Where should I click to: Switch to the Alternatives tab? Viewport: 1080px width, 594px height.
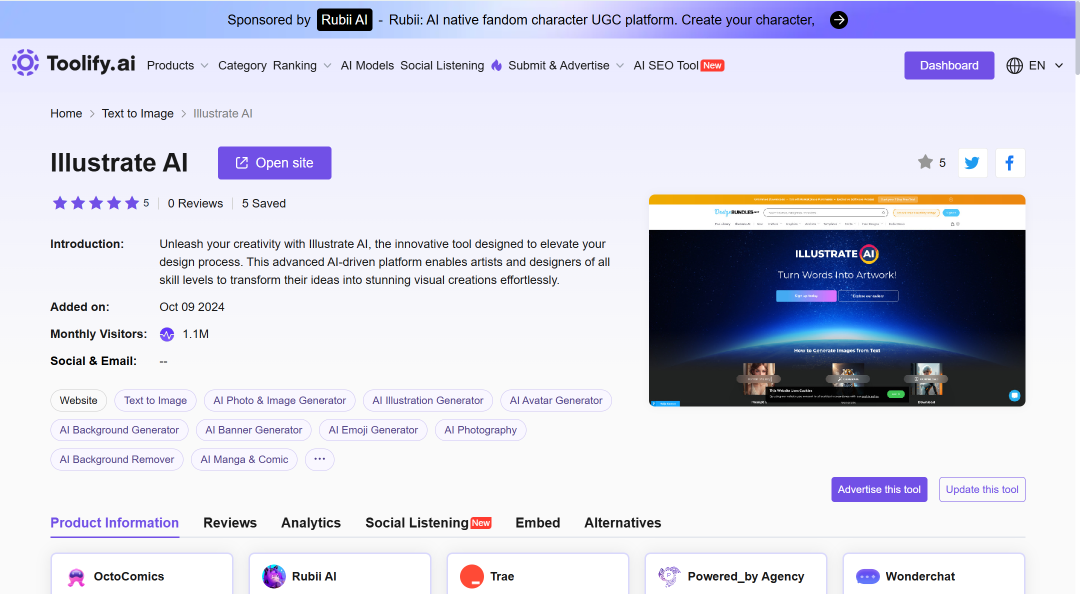(x=623, y=523)
